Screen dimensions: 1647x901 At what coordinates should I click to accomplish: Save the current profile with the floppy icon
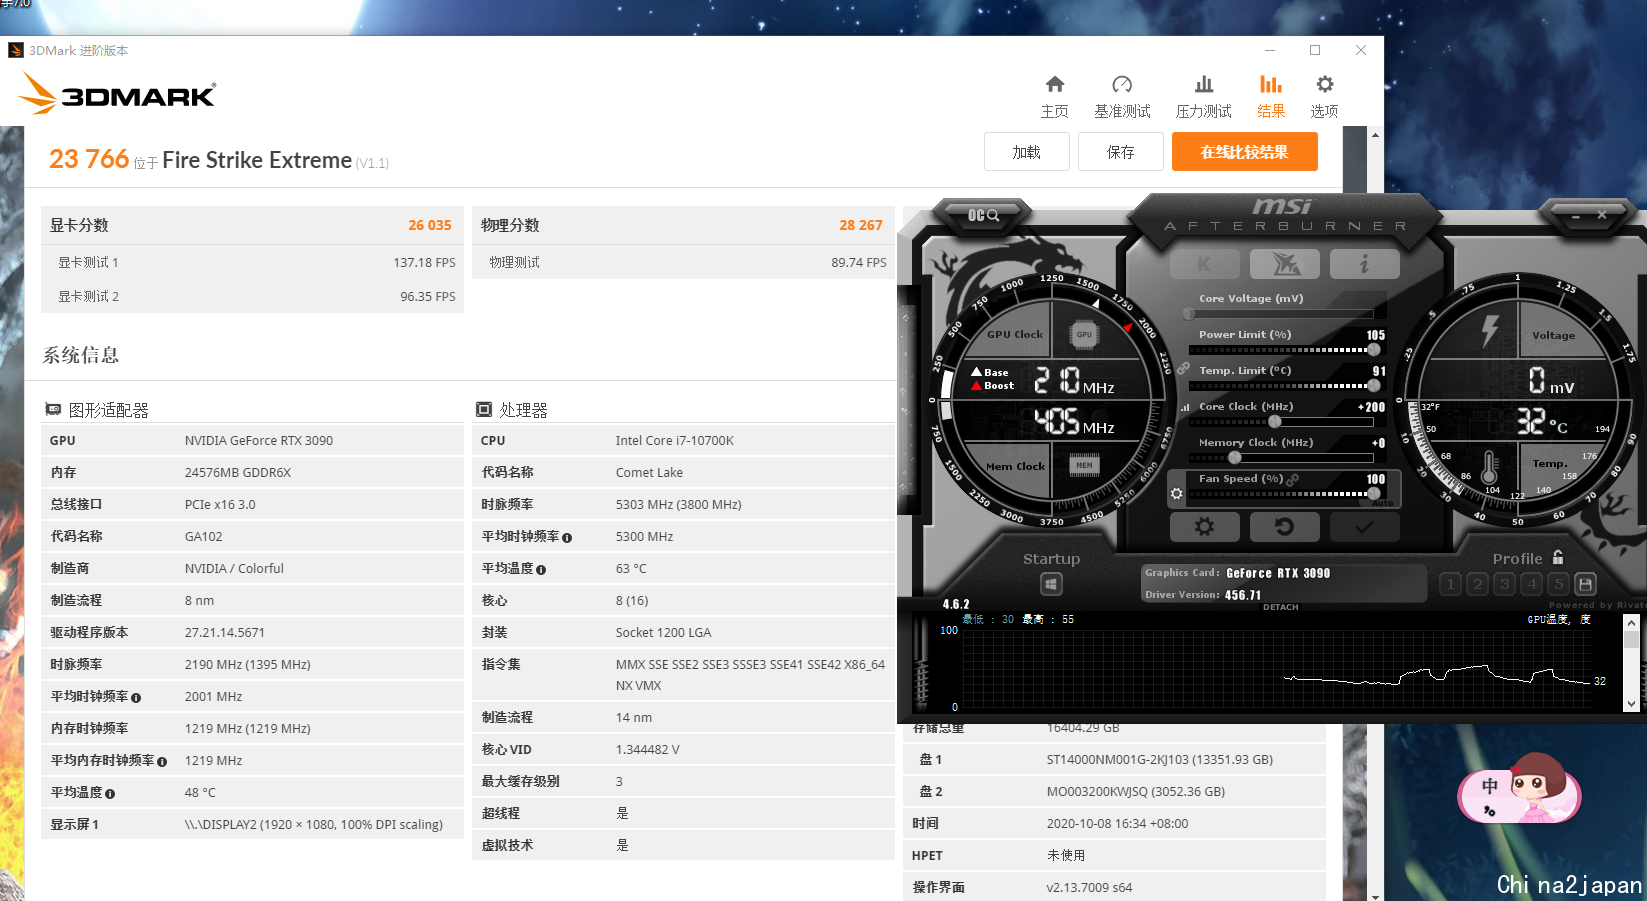coord(1585,584)
